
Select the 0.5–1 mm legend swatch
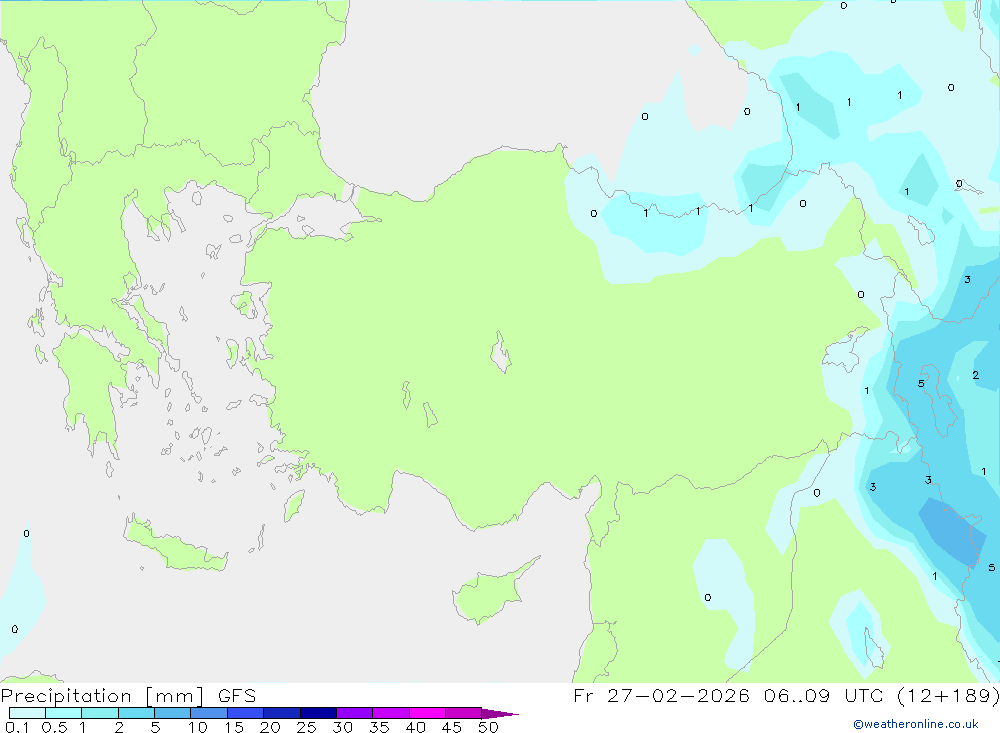coord(63,713)
